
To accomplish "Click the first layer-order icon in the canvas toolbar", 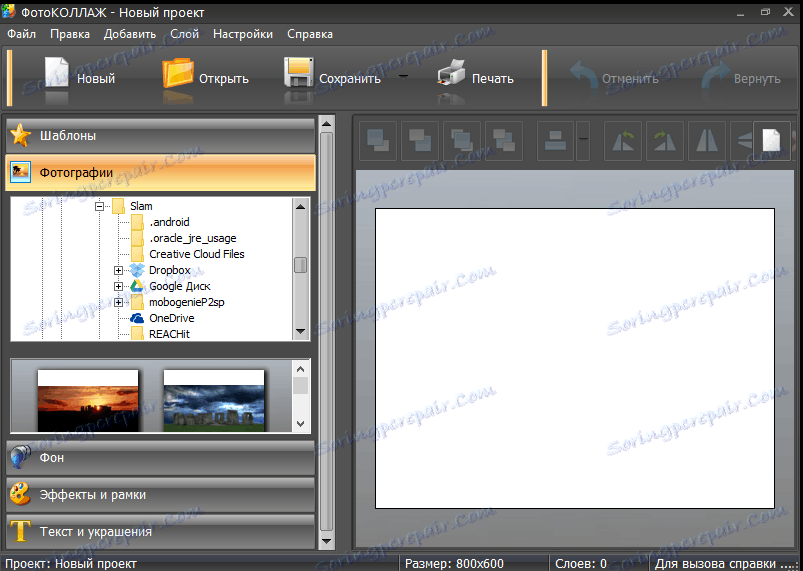I will 378,141.
